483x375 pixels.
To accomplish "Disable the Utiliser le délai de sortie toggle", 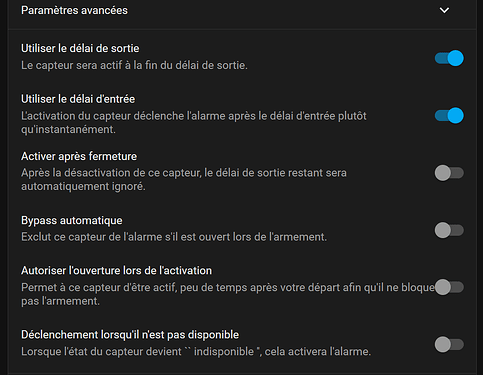I will (449, 58).
